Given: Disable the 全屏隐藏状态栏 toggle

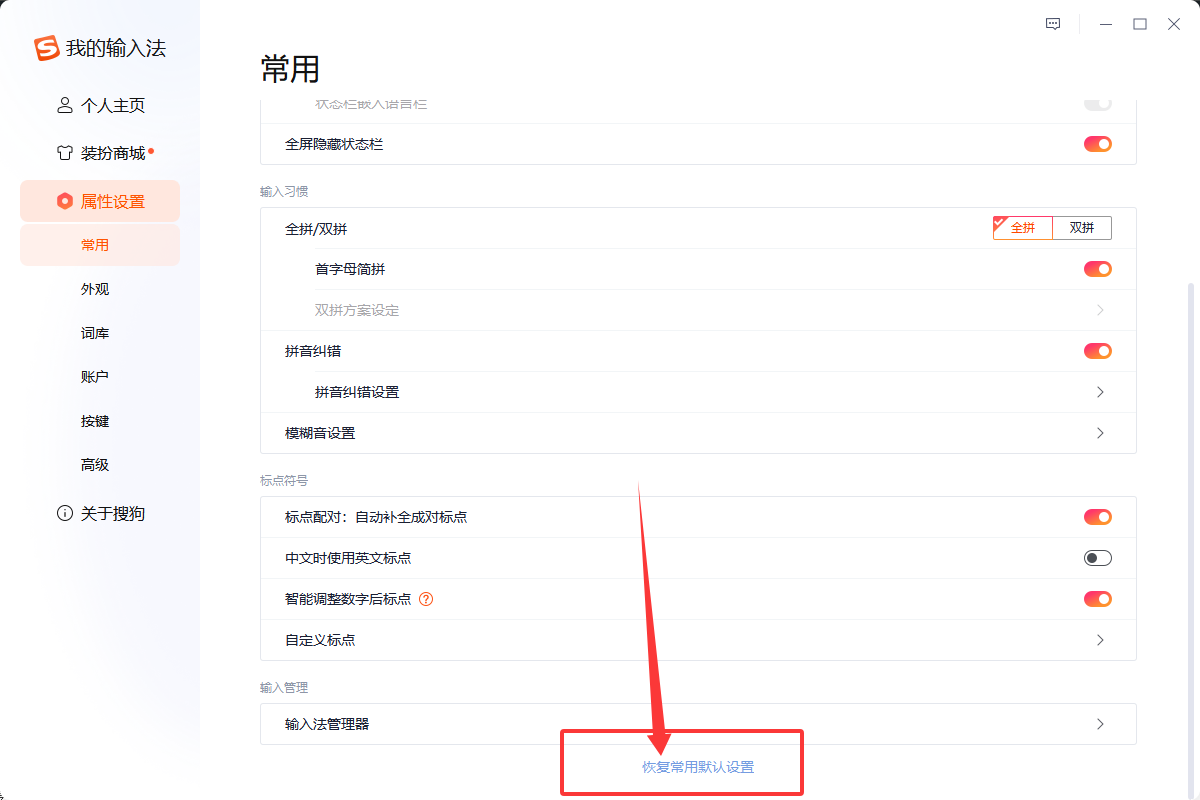Looking at the screenshot, I should click(x=1097, y=143).
